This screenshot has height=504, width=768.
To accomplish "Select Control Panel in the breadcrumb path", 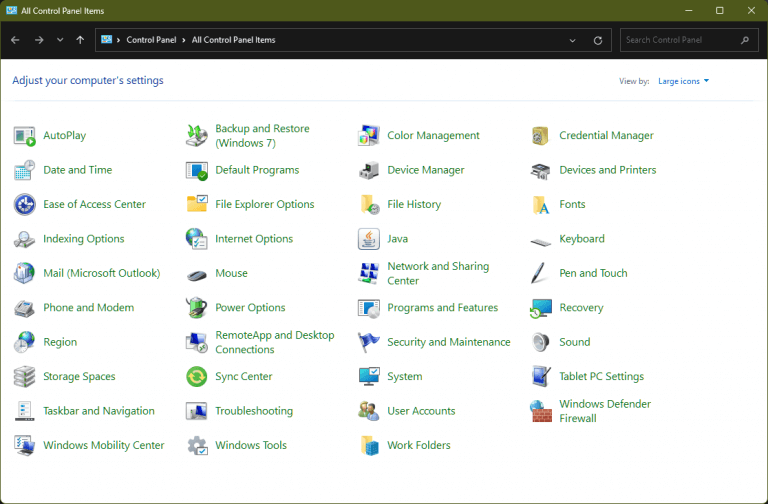I will coord(151,40).
